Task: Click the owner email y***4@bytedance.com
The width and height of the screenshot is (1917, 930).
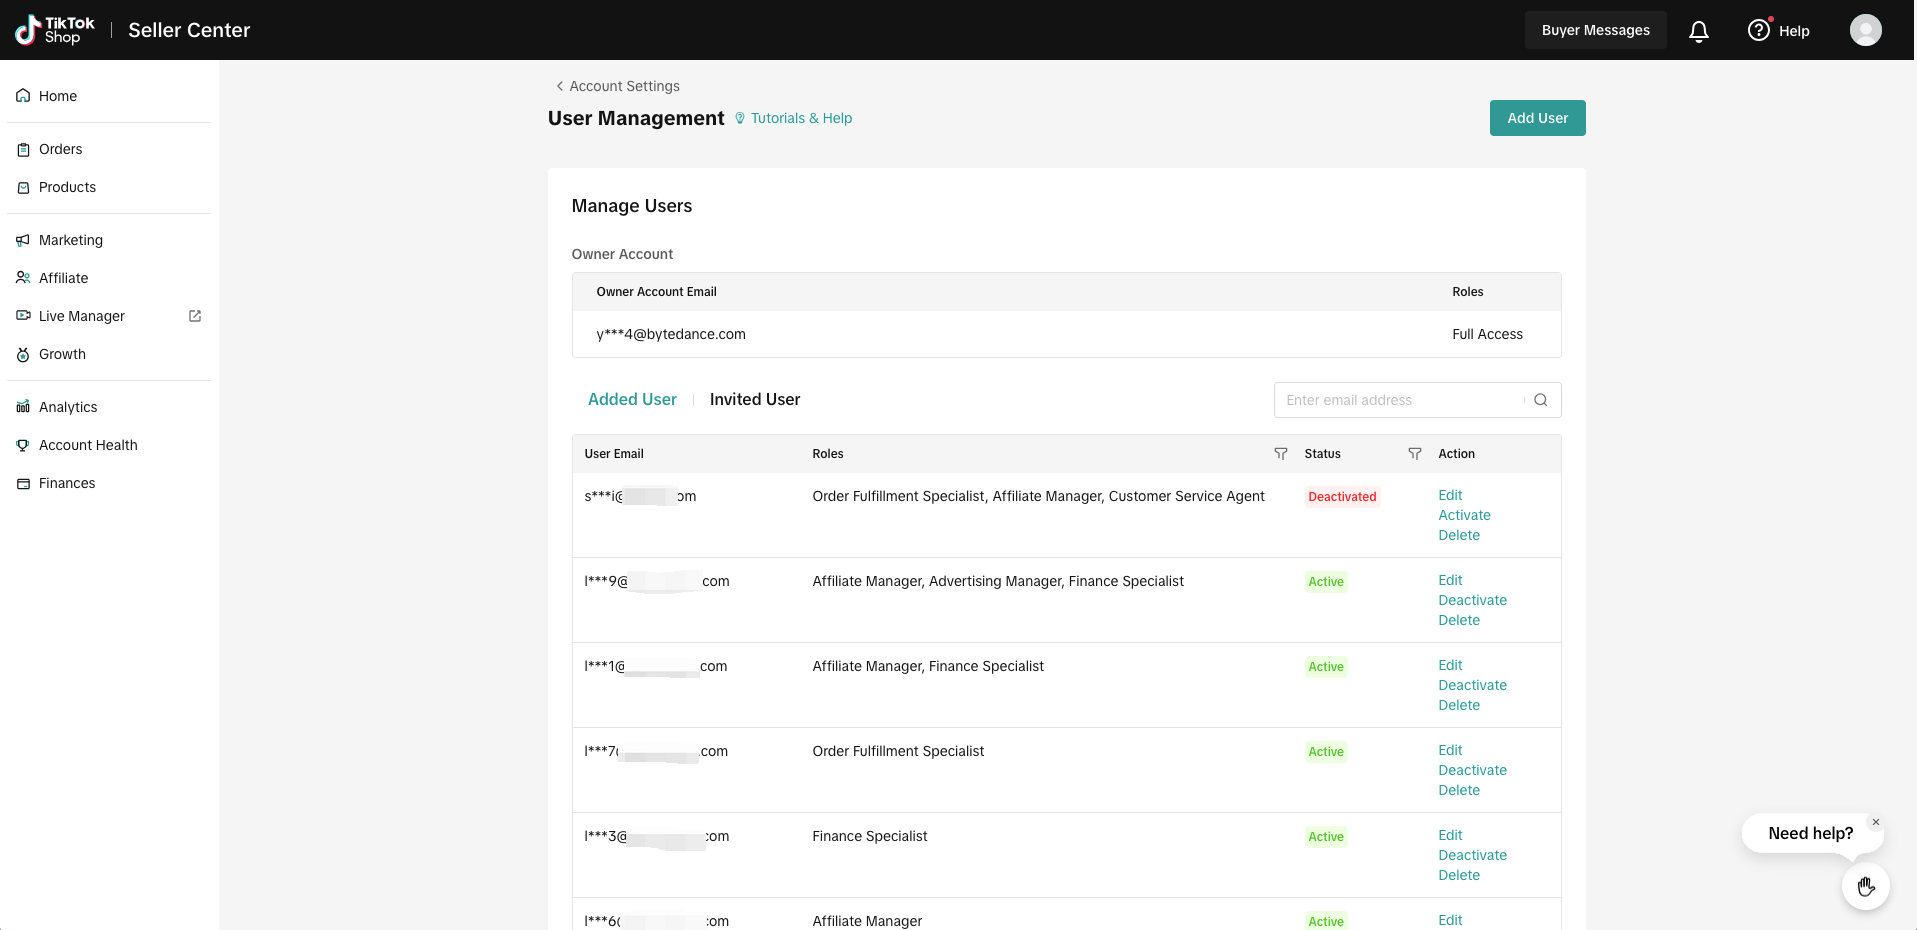Action: (671, 334)
